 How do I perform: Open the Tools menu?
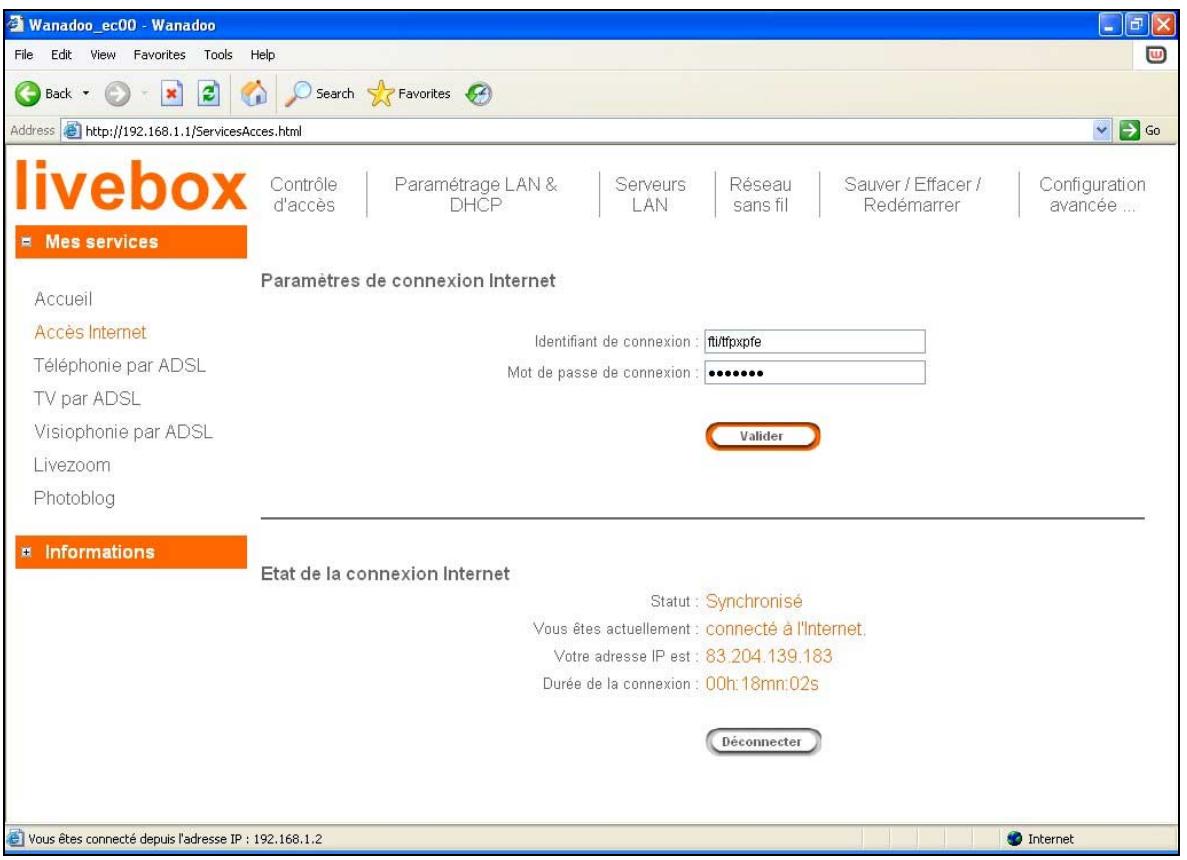click(x=218, y=55)
